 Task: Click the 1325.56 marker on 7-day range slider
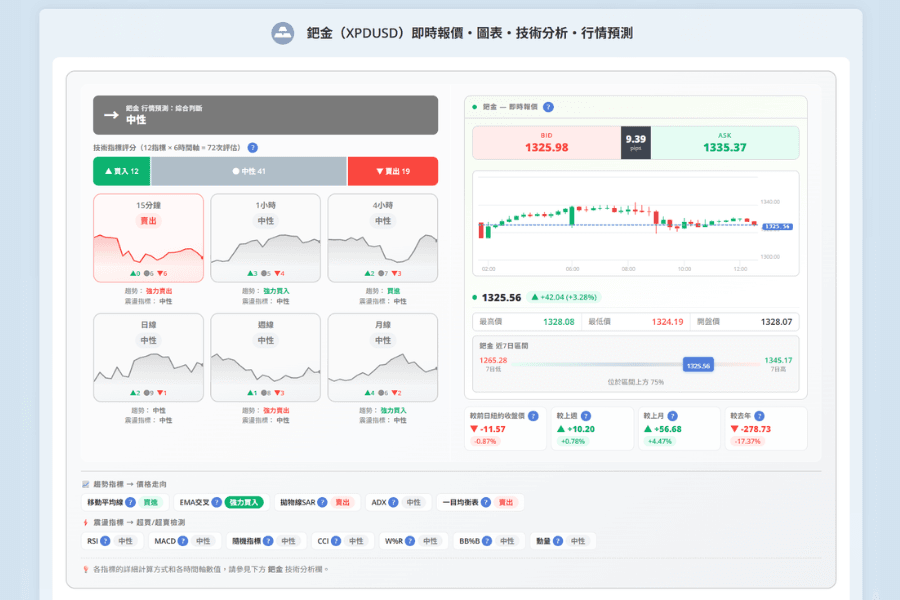coord(698,365)
